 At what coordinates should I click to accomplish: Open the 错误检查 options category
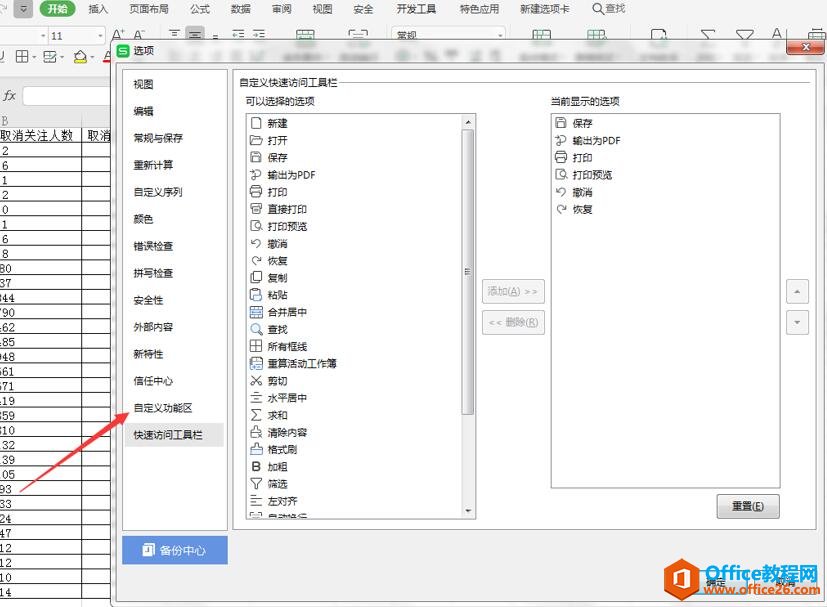pos(153,246)
